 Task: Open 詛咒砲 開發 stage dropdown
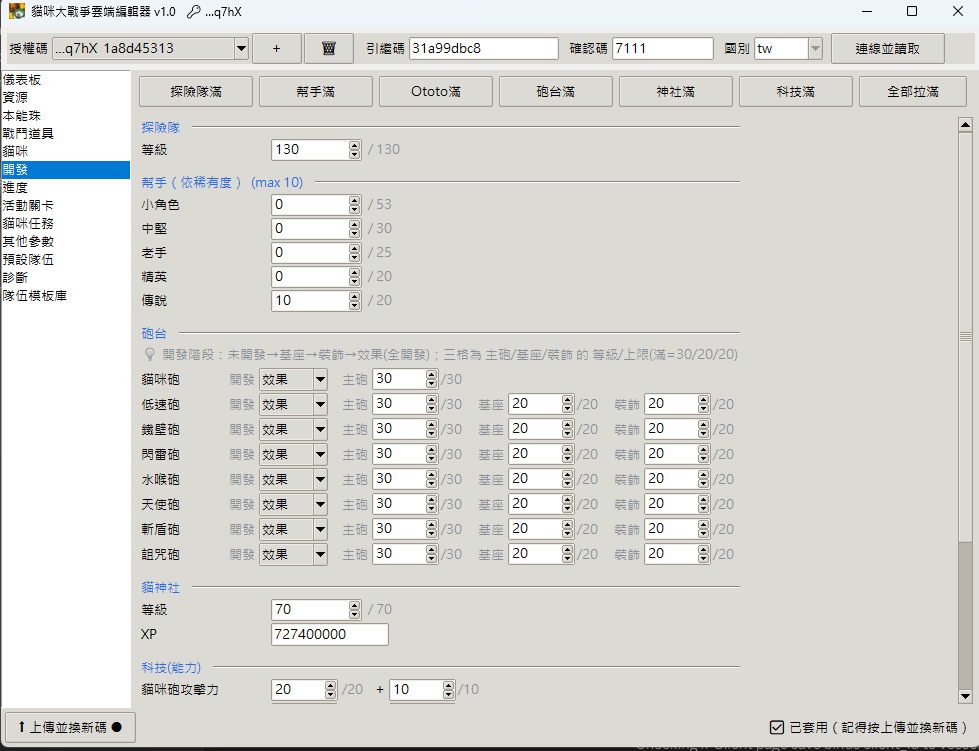click(x=293, y=554)
